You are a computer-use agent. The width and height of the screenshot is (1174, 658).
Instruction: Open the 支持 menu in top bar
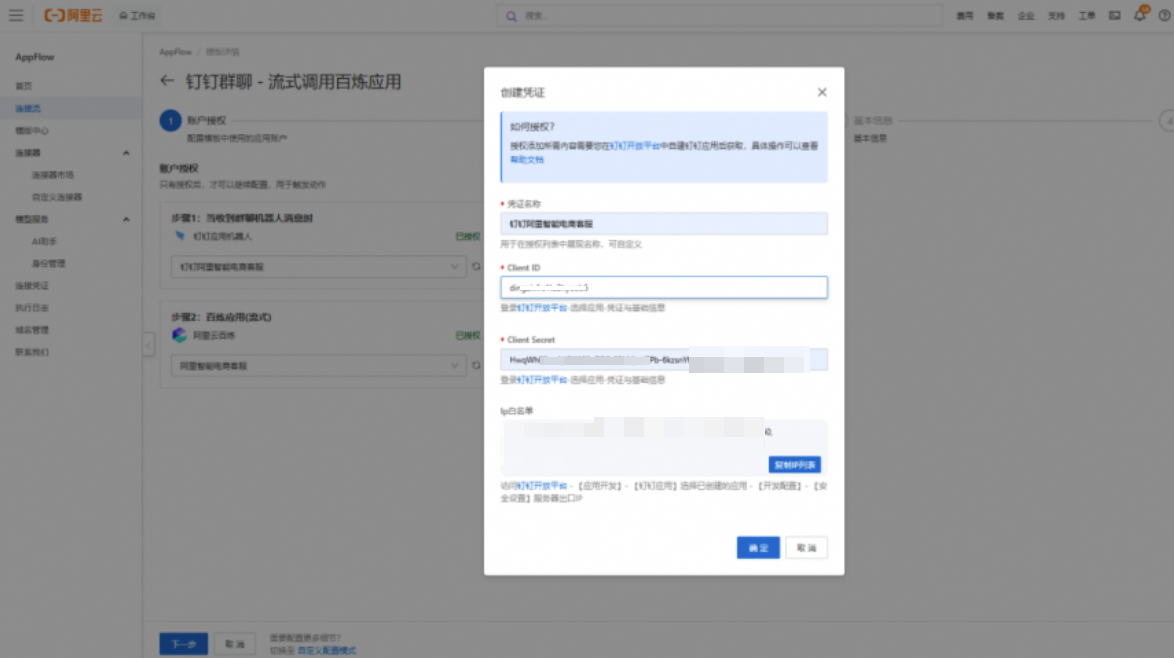(x=1056, y=16)
